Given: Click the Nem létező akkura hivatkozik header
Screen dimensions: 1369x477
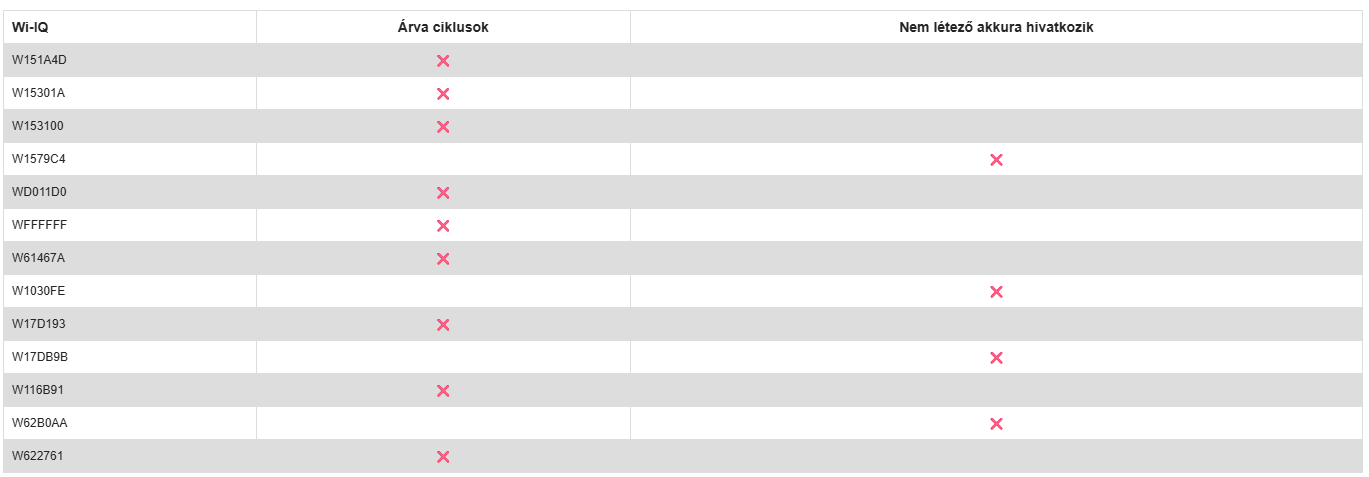Looking at the screenshot, I should (x=996, y=27).
